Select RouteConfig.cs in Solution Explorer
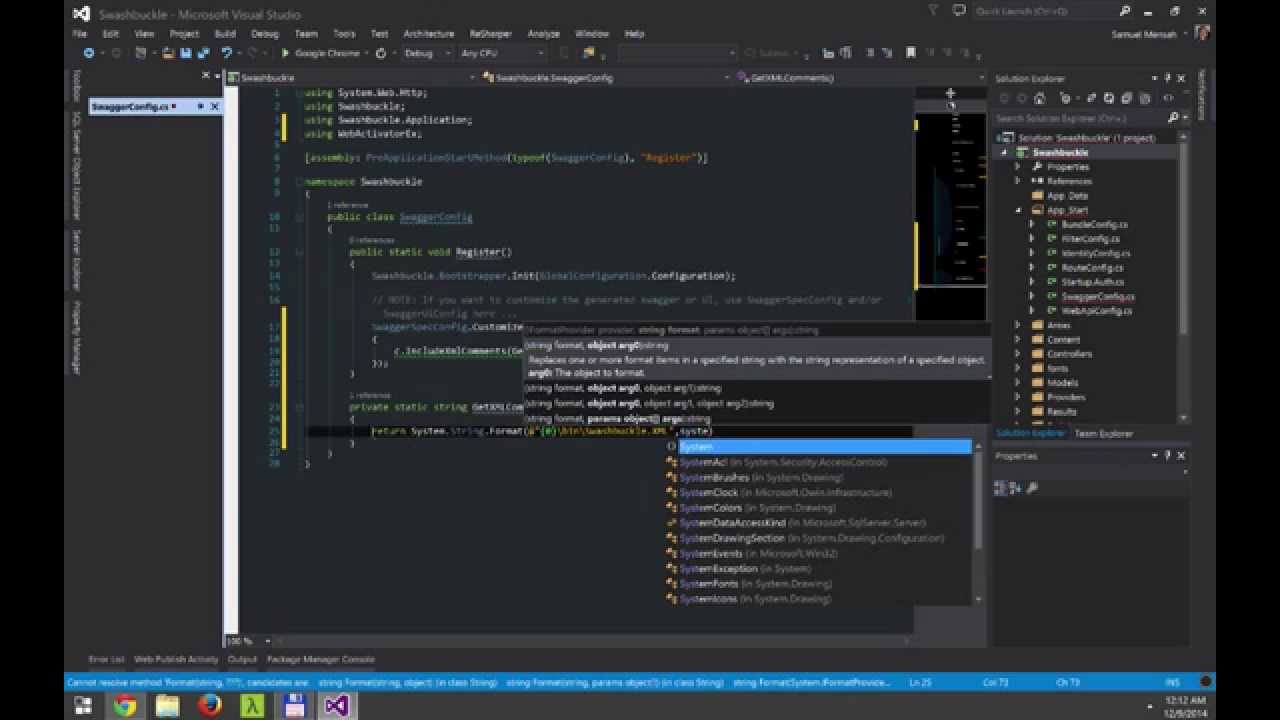The image size is (1280, 720). 1092,268
